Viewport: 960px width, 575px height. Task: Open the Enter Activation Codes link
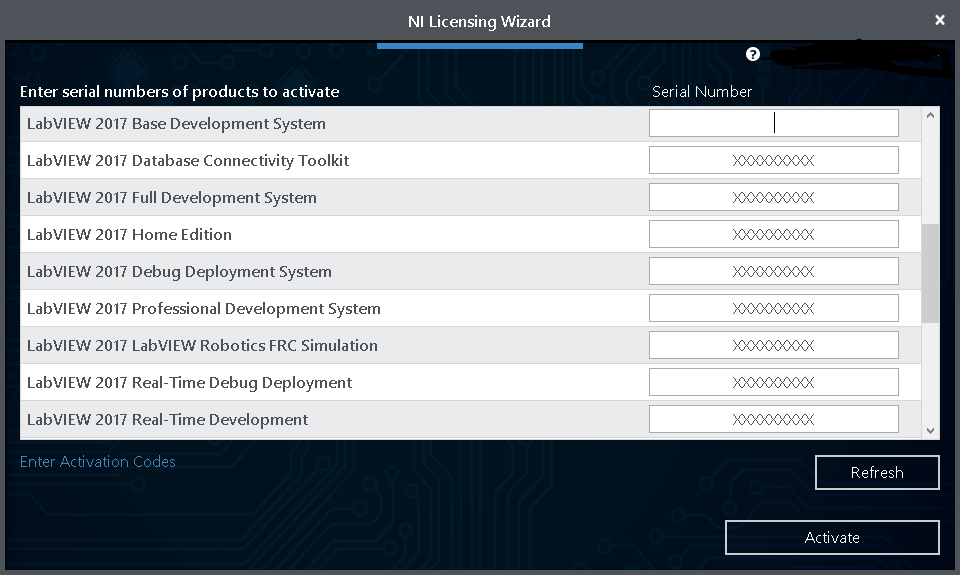click(98, 462)
